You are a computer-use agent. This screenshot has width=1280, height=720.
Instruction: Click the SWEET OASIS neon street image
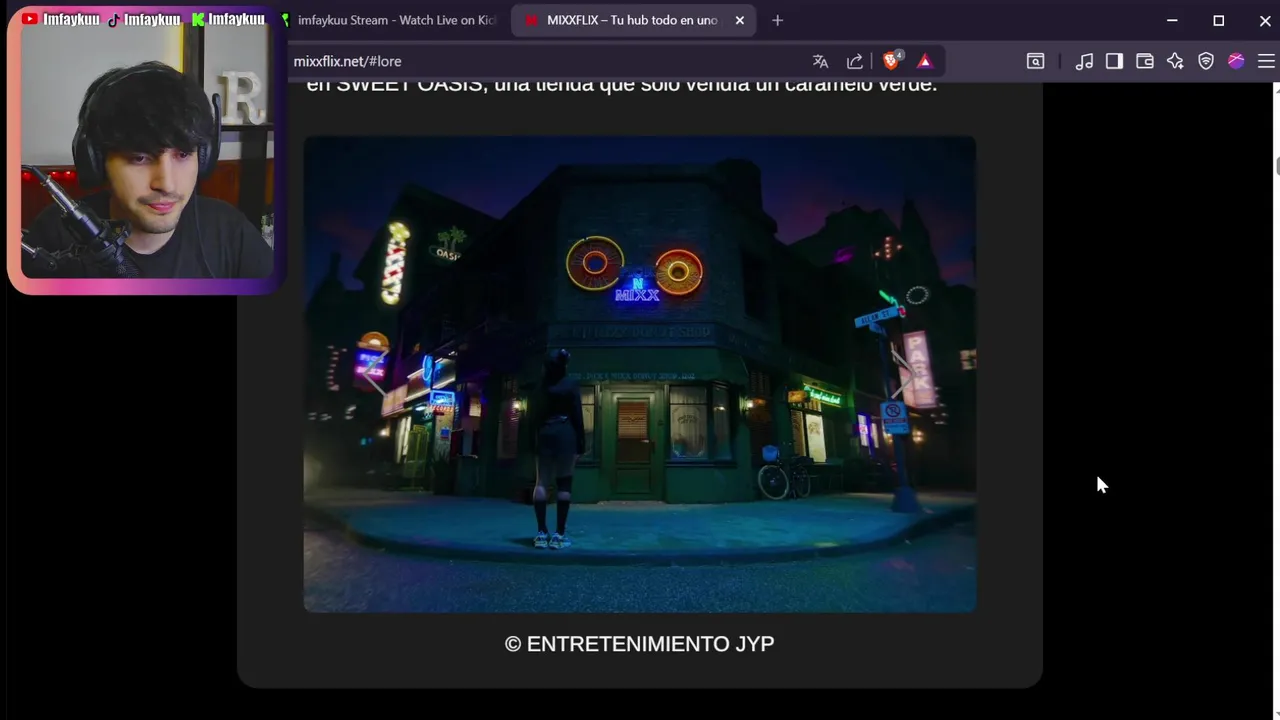click(x=640, y=374)
